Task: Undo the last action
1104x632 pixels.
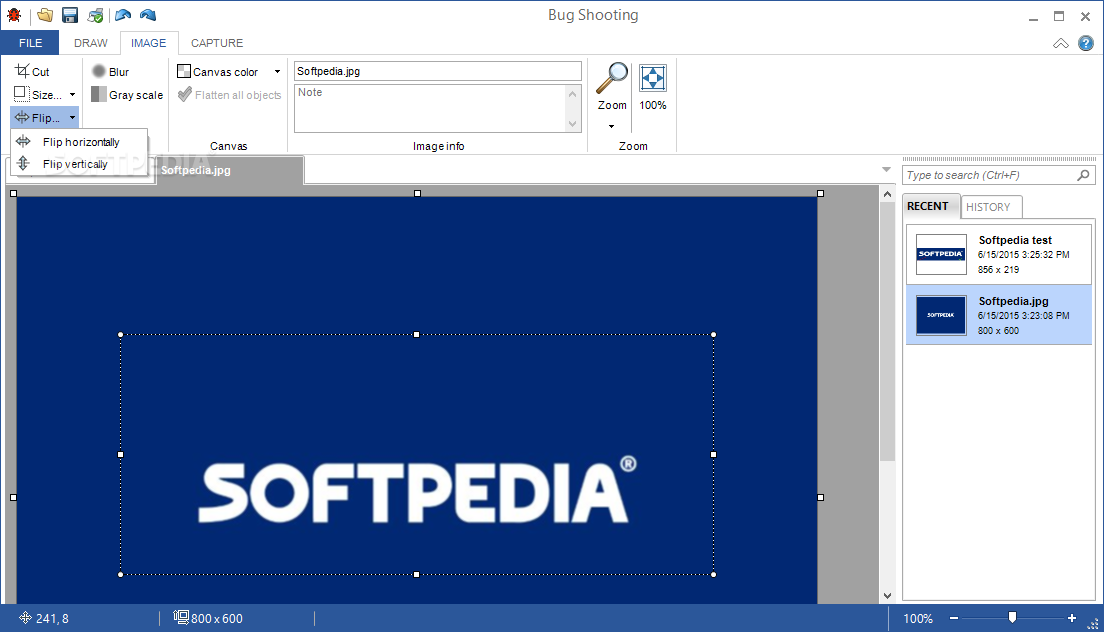Action: (x=123, y=15)
